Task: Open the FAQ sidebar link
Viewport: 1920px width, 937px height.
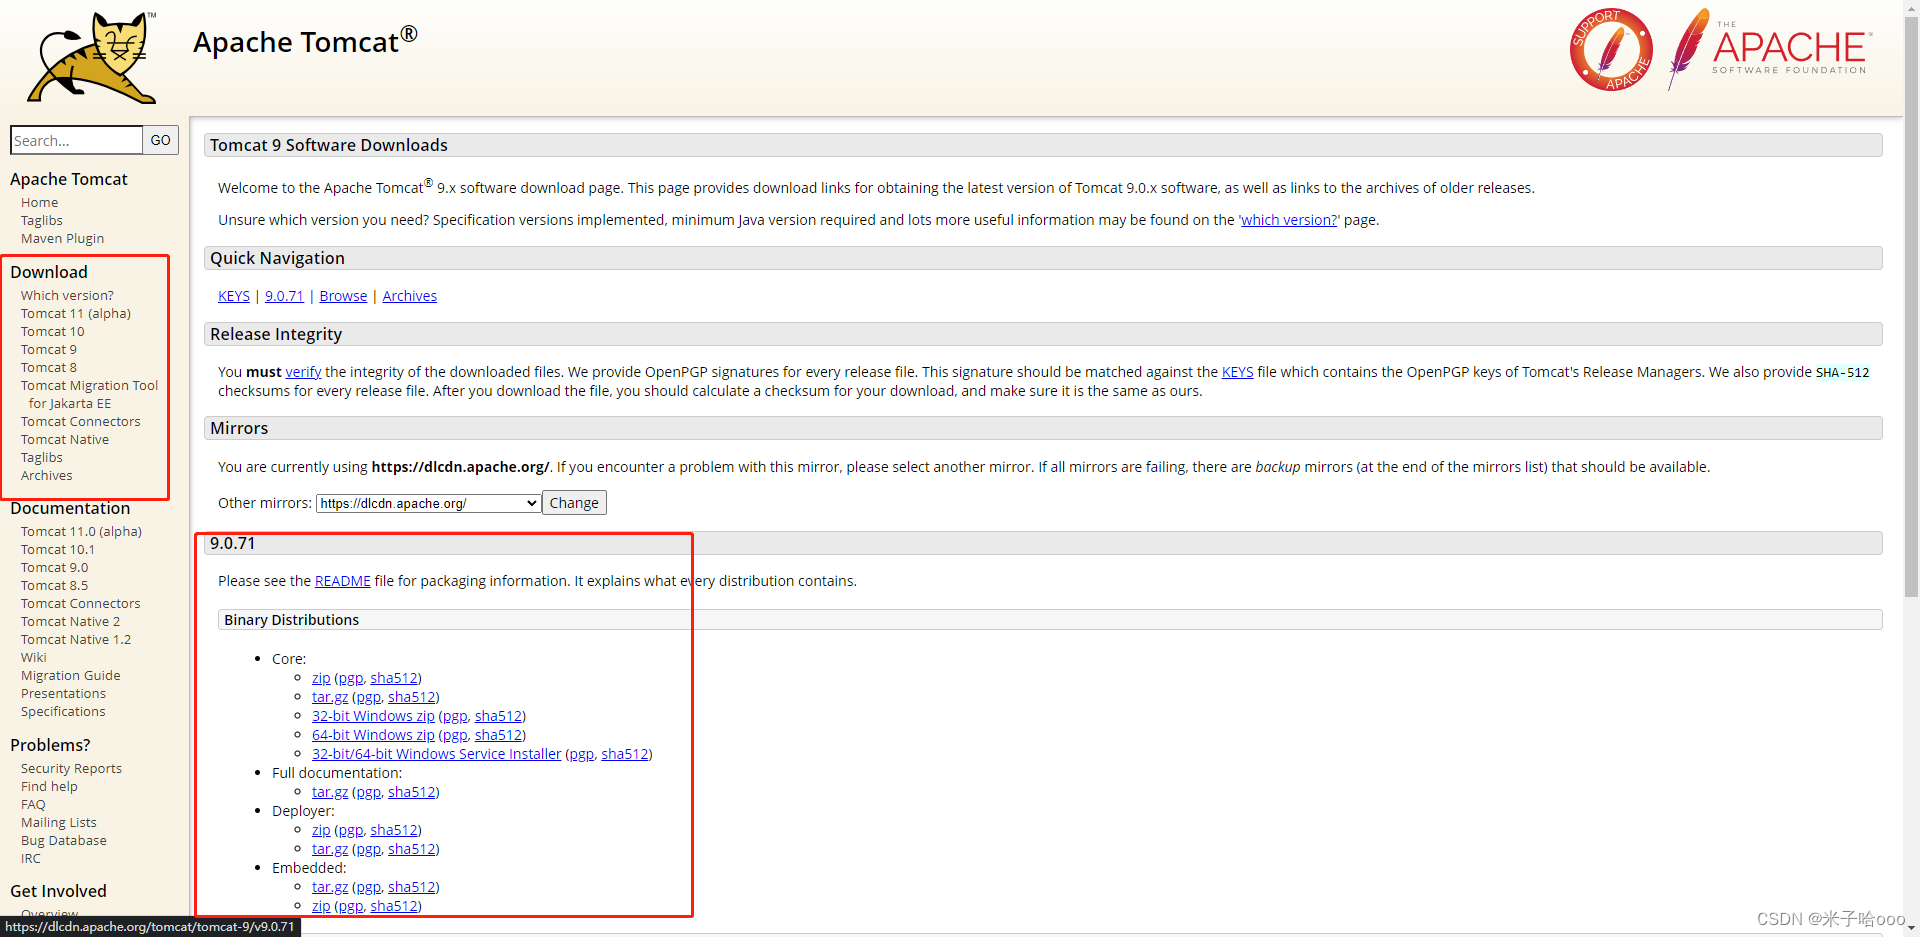Action: 33,804
